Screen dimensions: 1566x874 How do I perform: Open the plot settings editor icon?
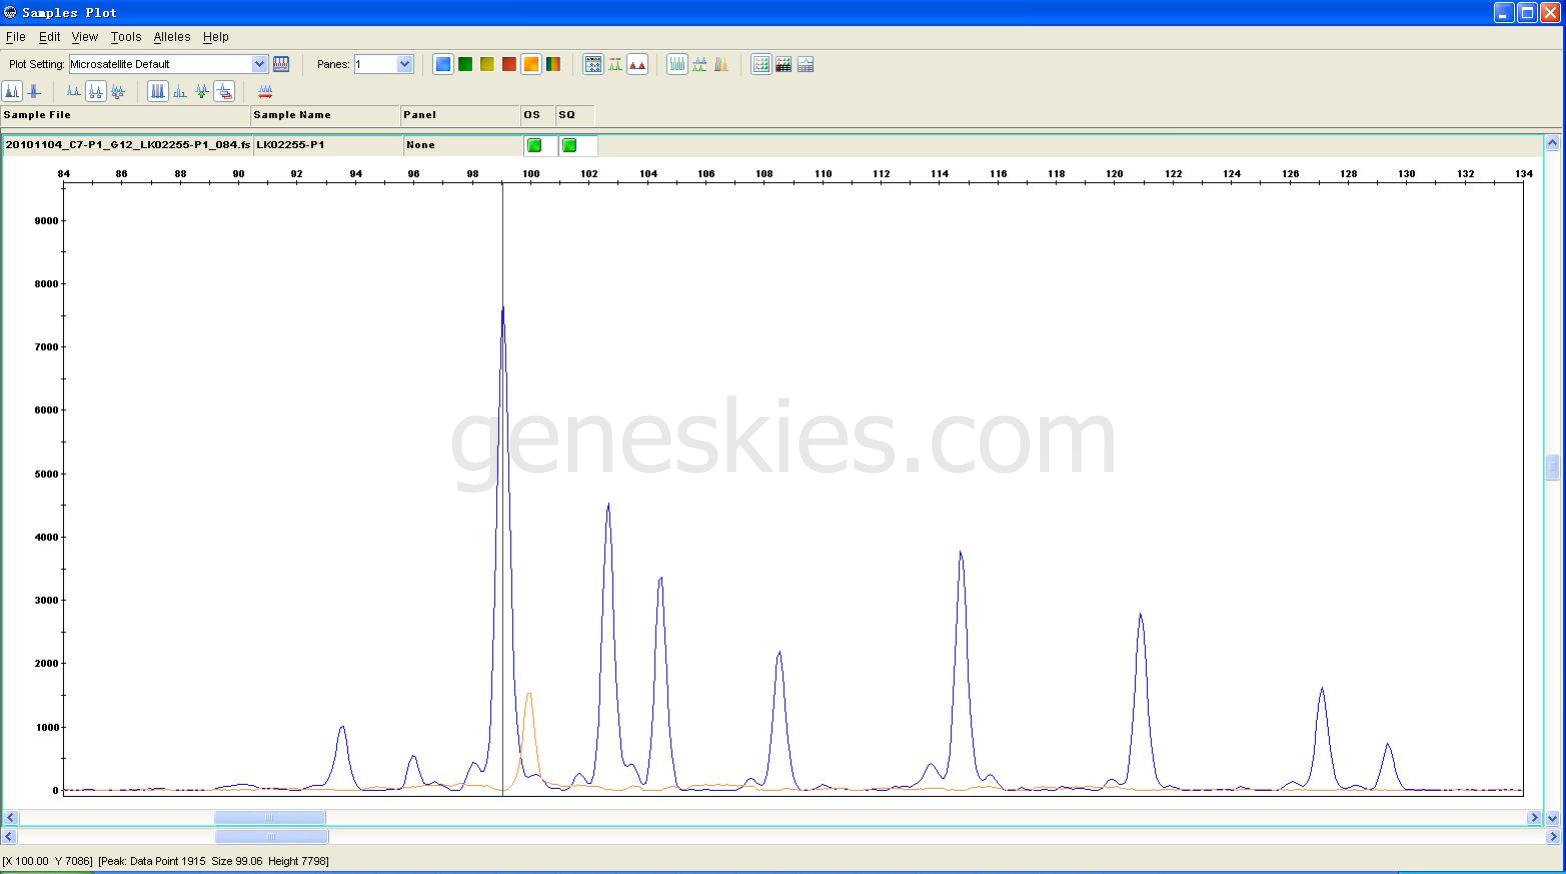click(x=281, y=64)
